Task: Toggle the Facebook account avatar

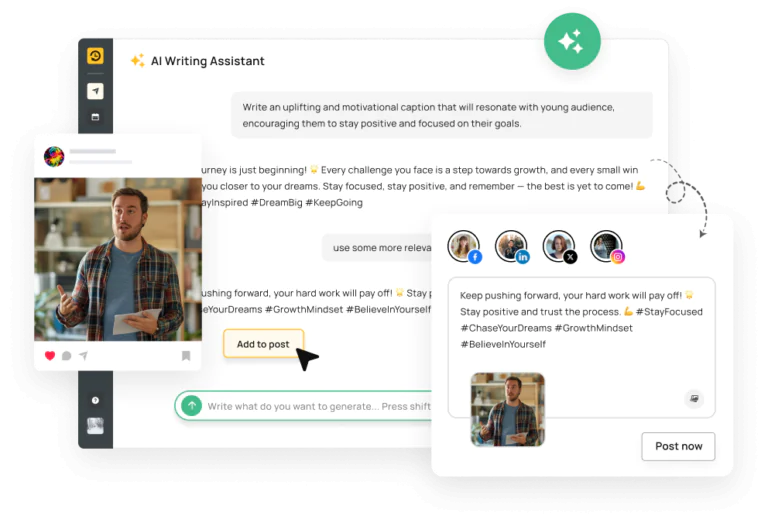Action: [x=464, y=246]
